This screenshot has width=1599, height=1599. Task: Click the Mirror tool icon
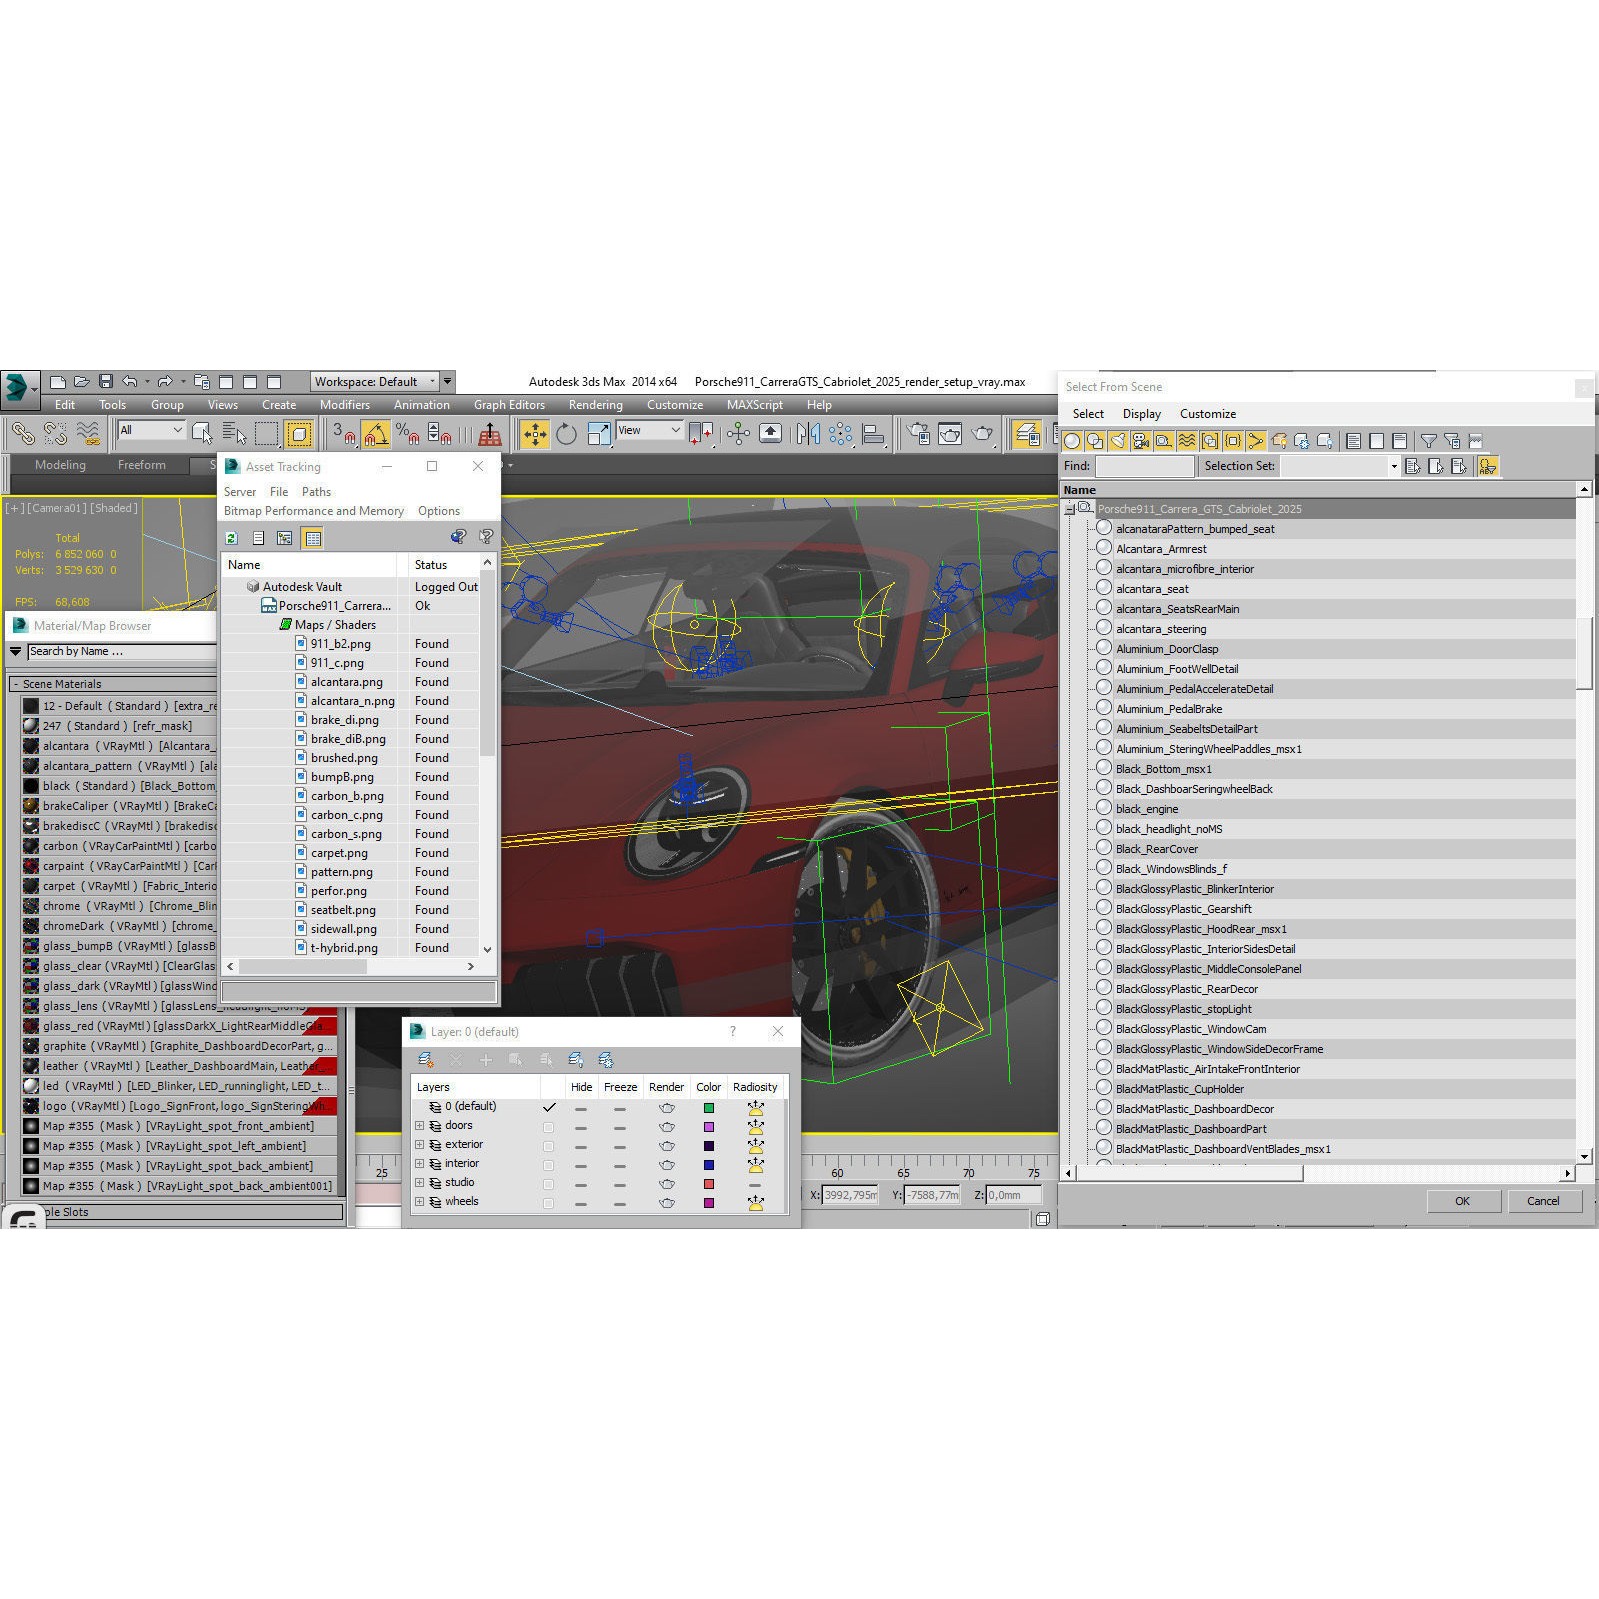[808, 433]
